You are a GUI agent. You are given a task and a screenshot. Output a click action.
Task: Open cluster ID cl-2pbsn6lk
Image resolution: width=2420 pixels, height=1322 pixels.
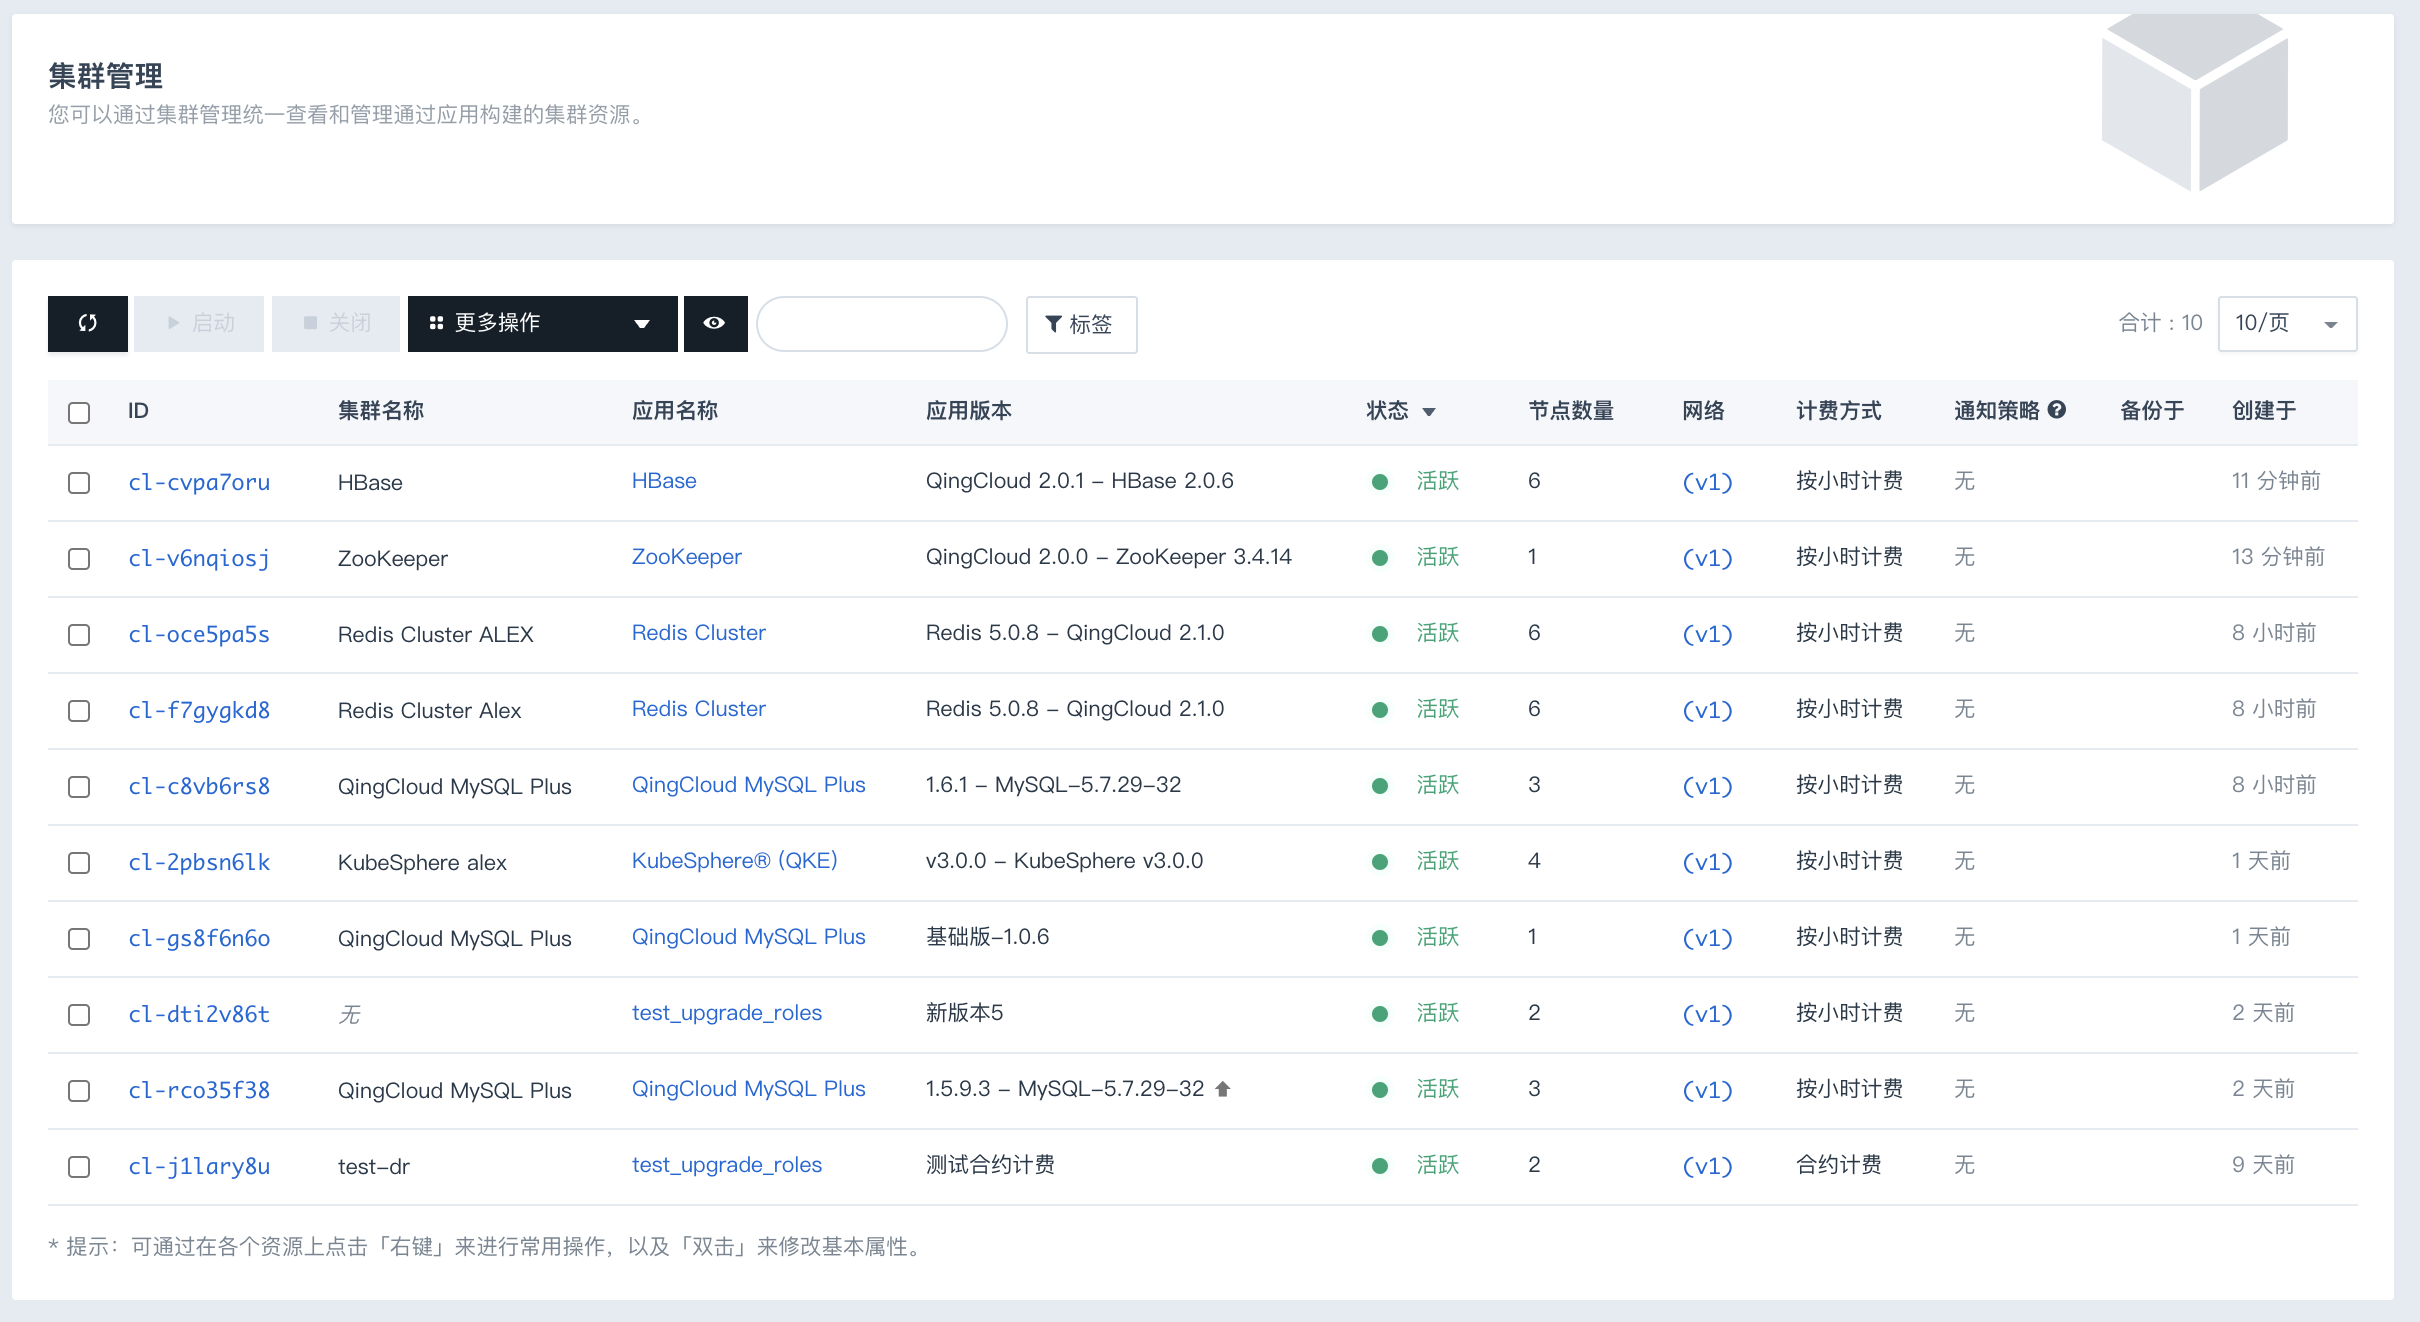(199, 862)
